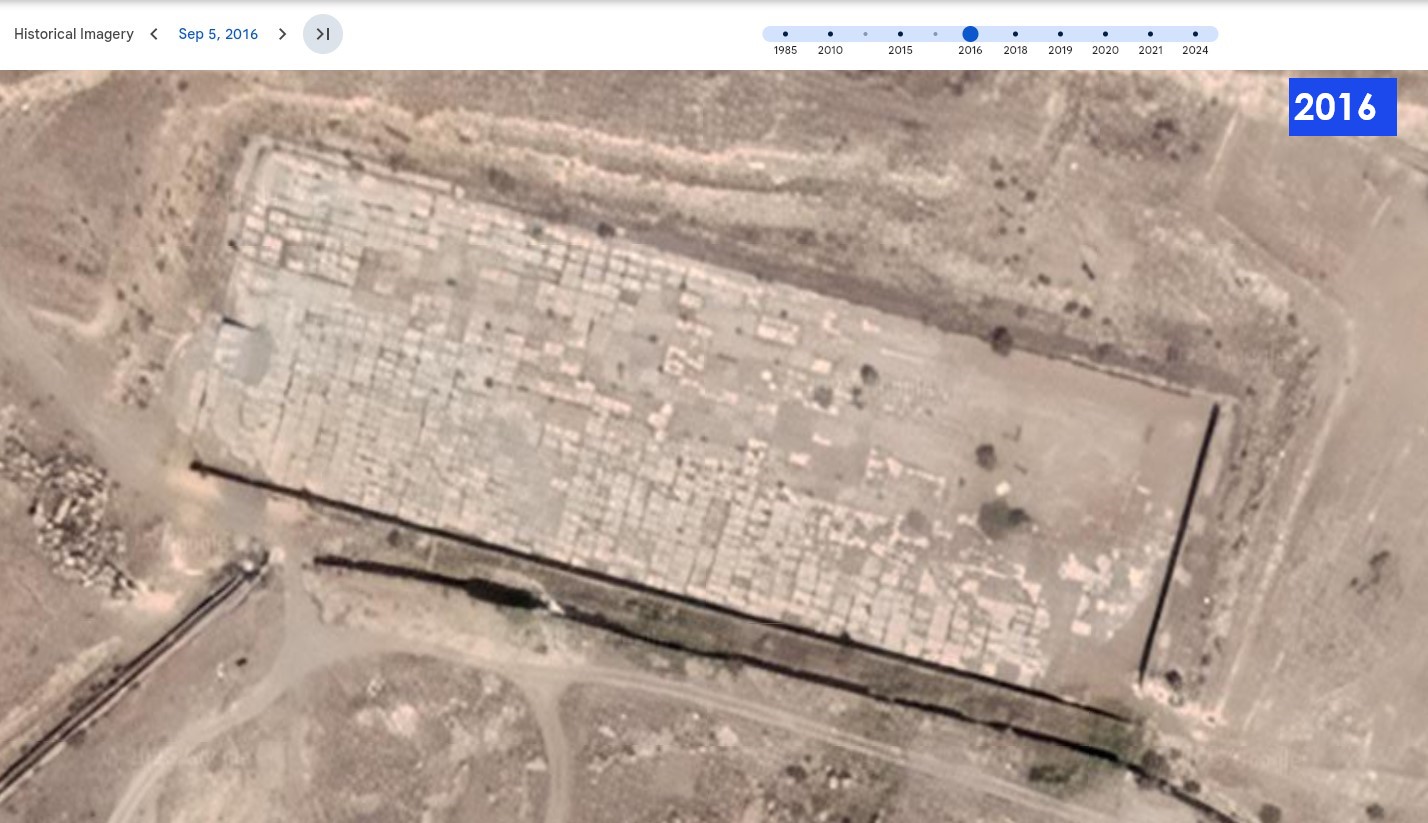The image size is (1428, 823).
Task: Select the 2015 timeline point
Action: pyautogui.click(x=900, y=34)
